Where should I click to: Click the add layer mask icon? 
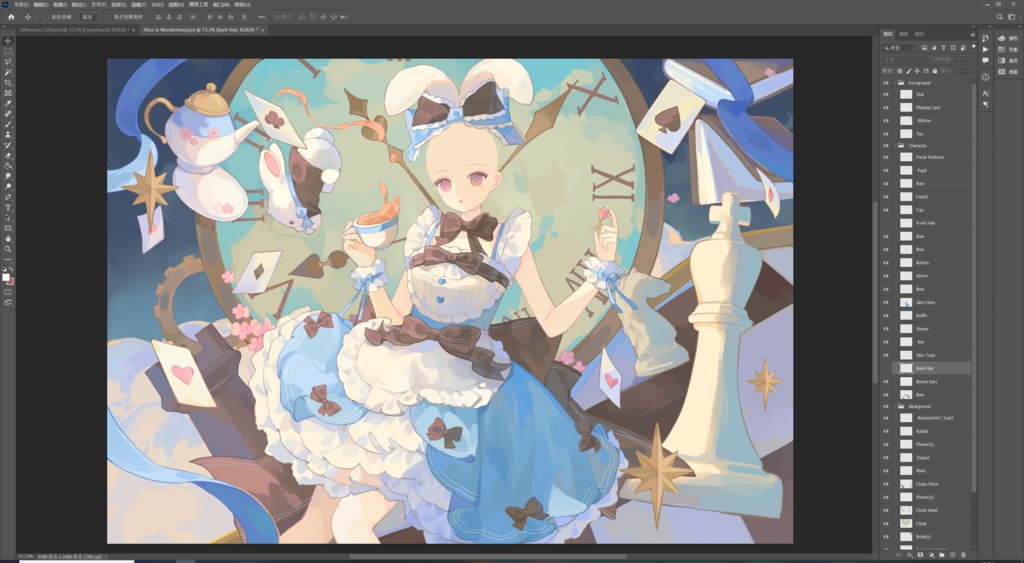pos(920,555)
